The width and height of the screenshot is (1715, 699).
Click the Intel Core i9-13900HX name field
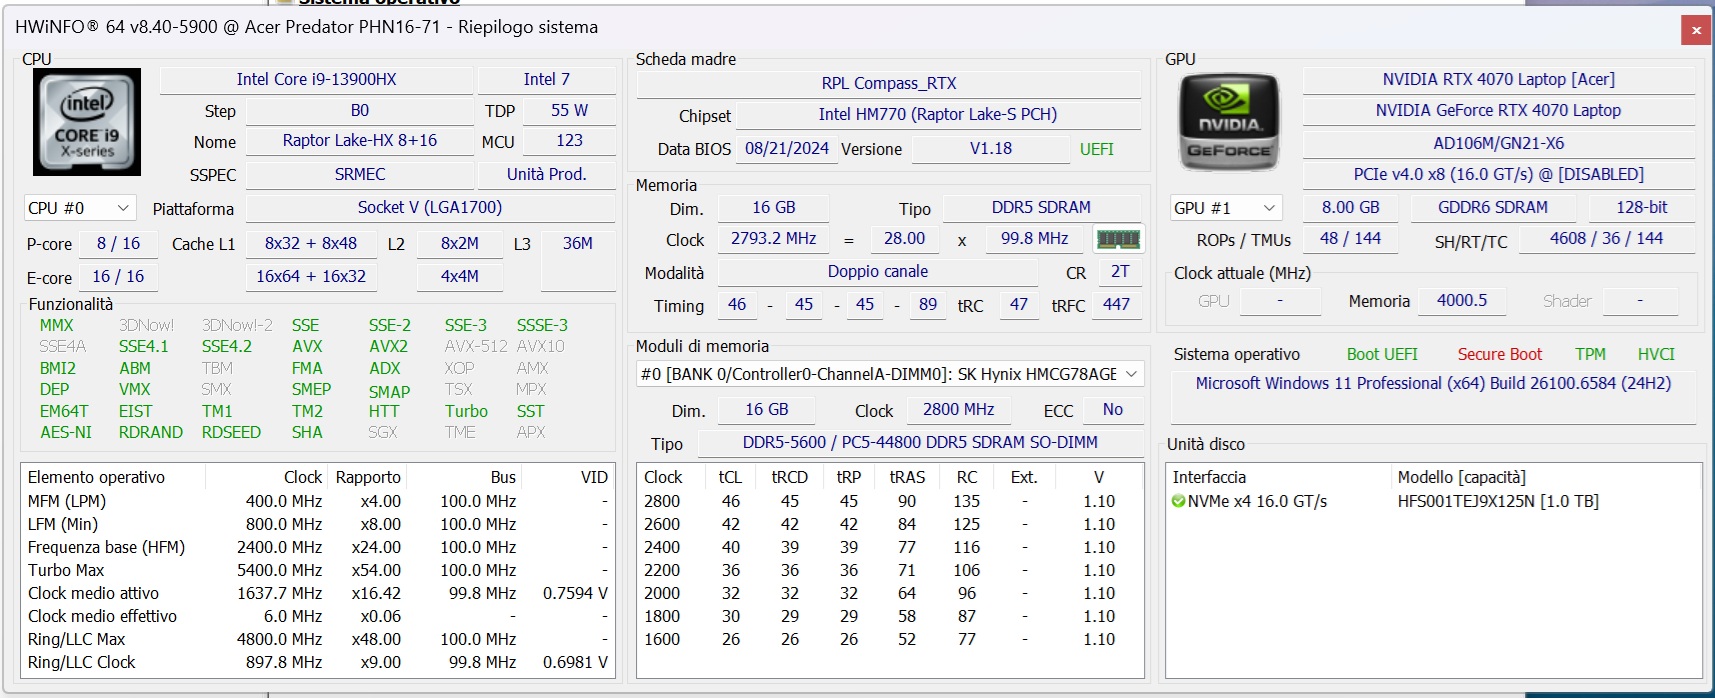[x=316, y=80]
